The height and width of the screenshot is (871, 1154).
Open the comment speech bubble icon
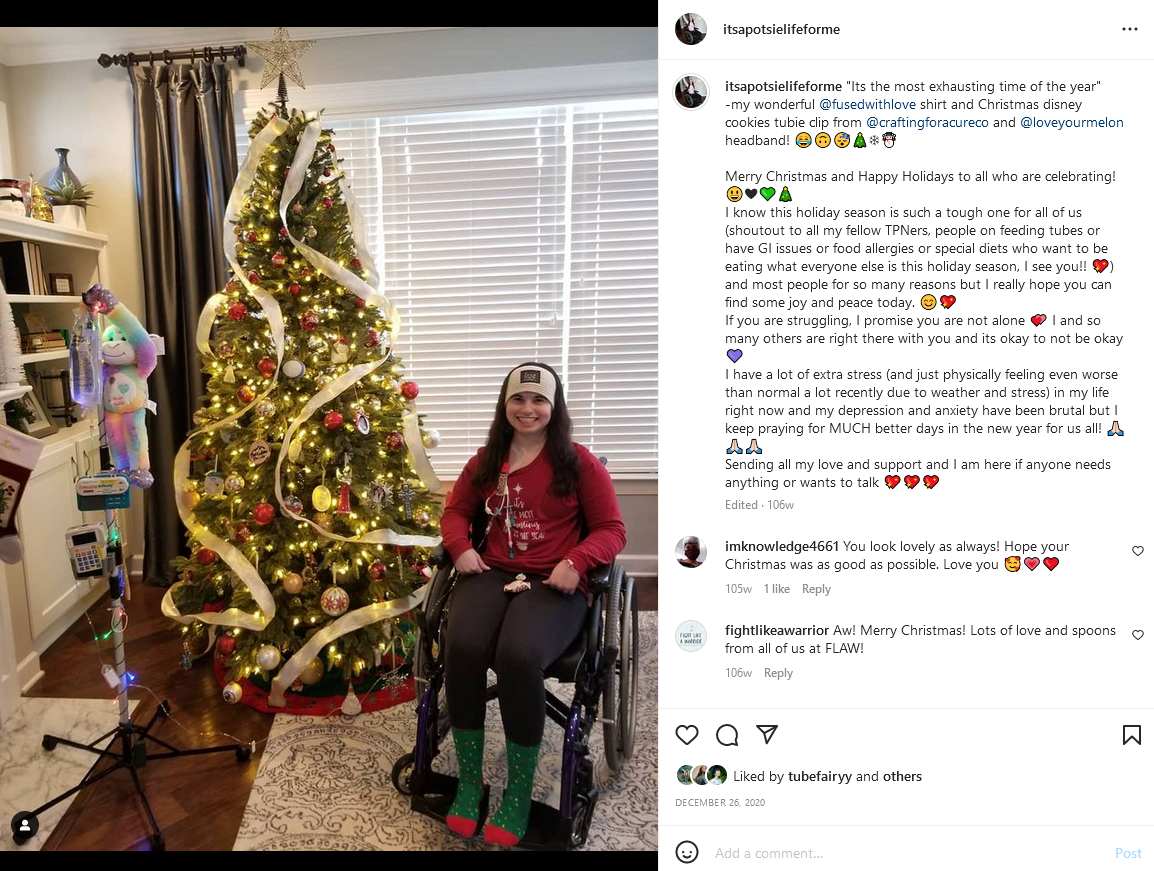[x=727, y=735]
